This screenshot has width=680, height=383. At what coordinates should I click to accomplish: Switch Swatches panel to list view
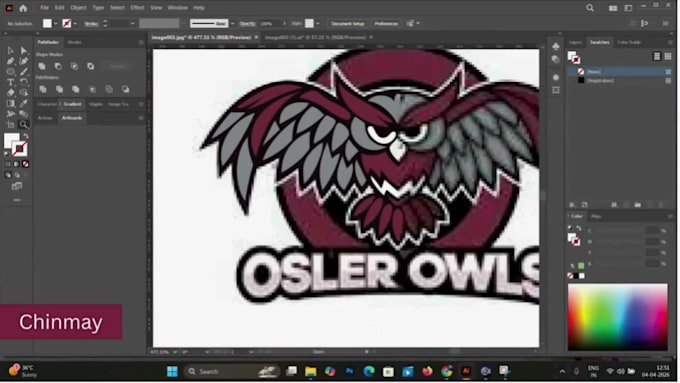(657, 56)
